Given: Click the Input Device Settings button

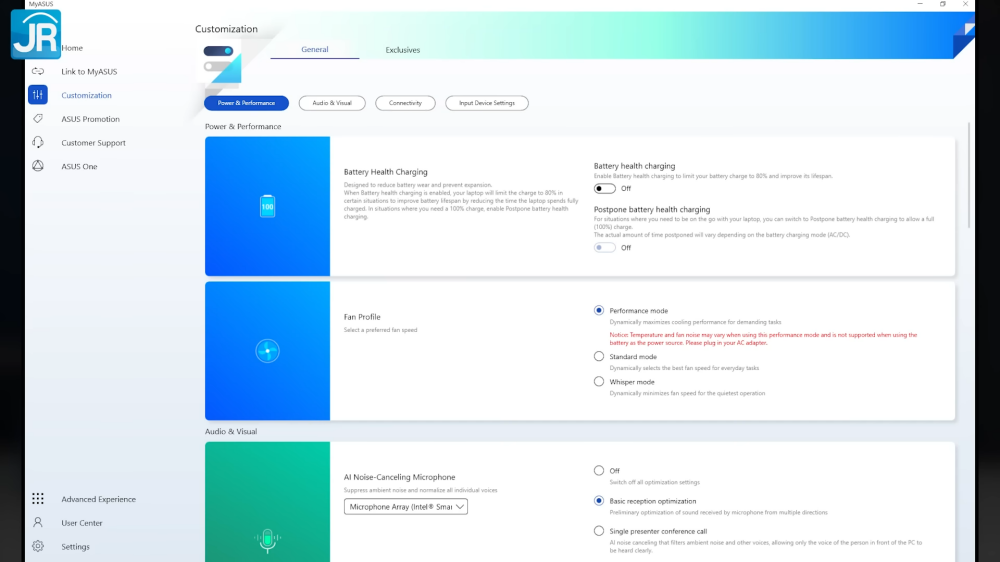Looking at the screenshot, I should [x=487, y=103].
